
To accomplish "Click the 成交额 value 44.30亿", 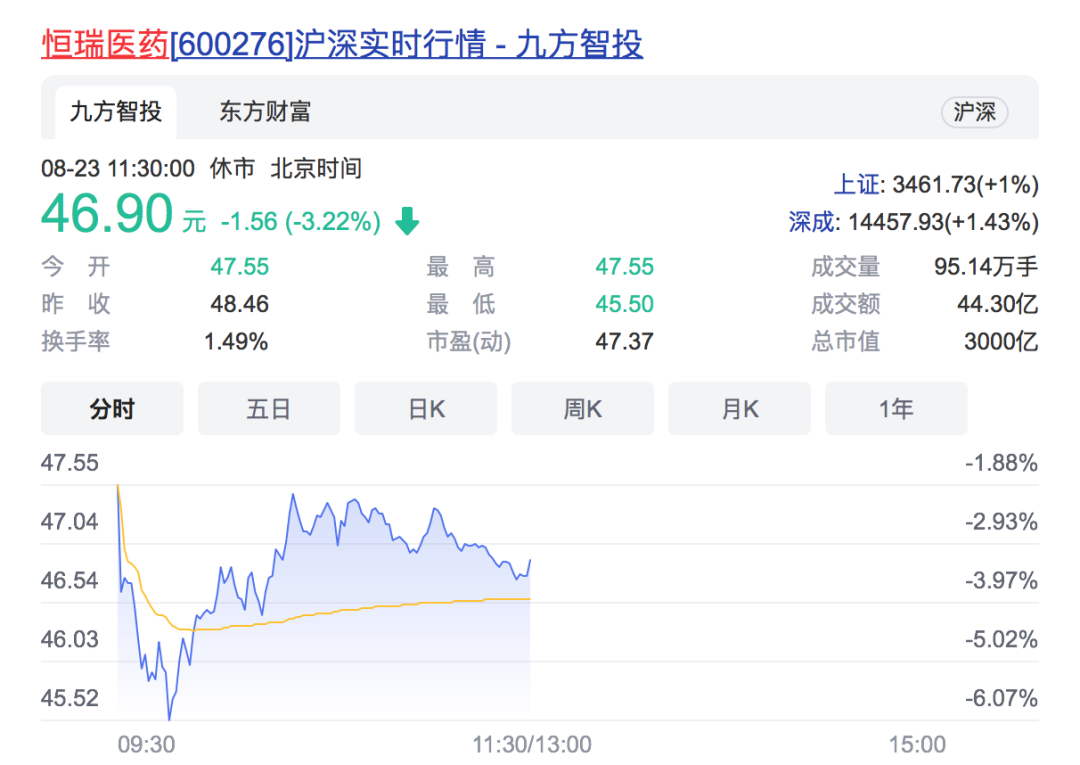I will tap(997, 304).
